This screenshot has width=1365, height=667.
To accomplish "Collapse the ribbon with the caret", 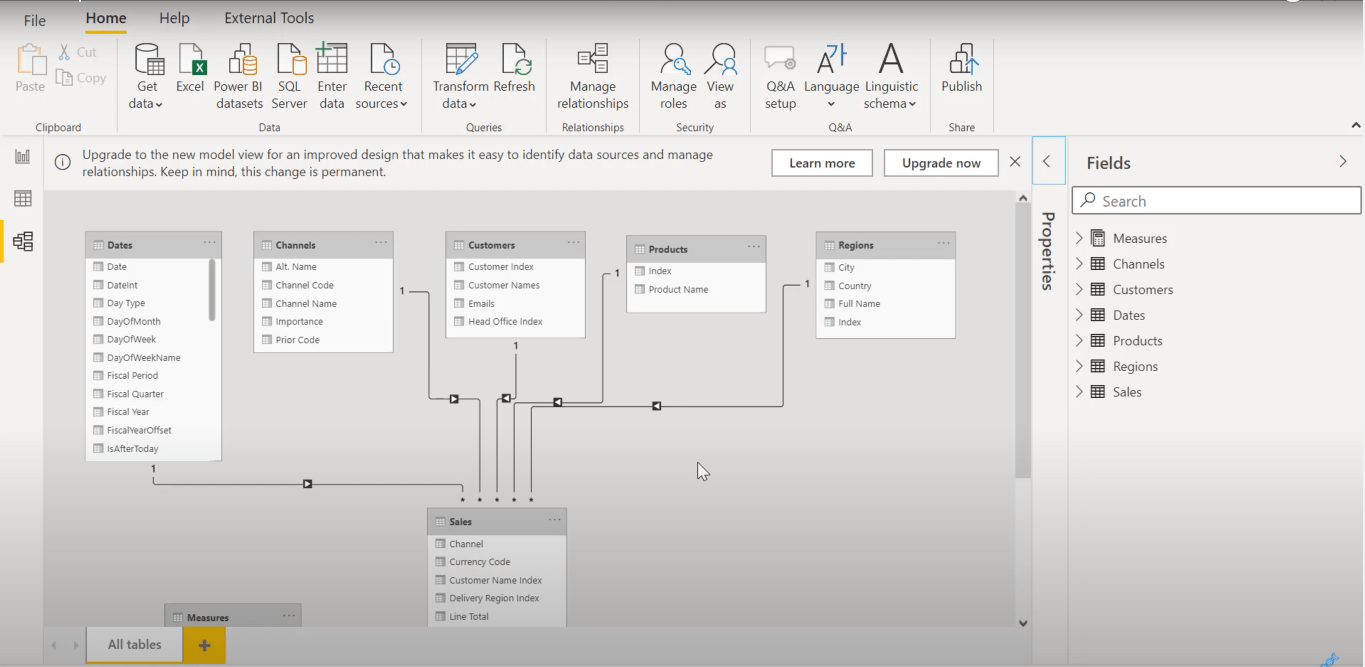I will 1356,126.
